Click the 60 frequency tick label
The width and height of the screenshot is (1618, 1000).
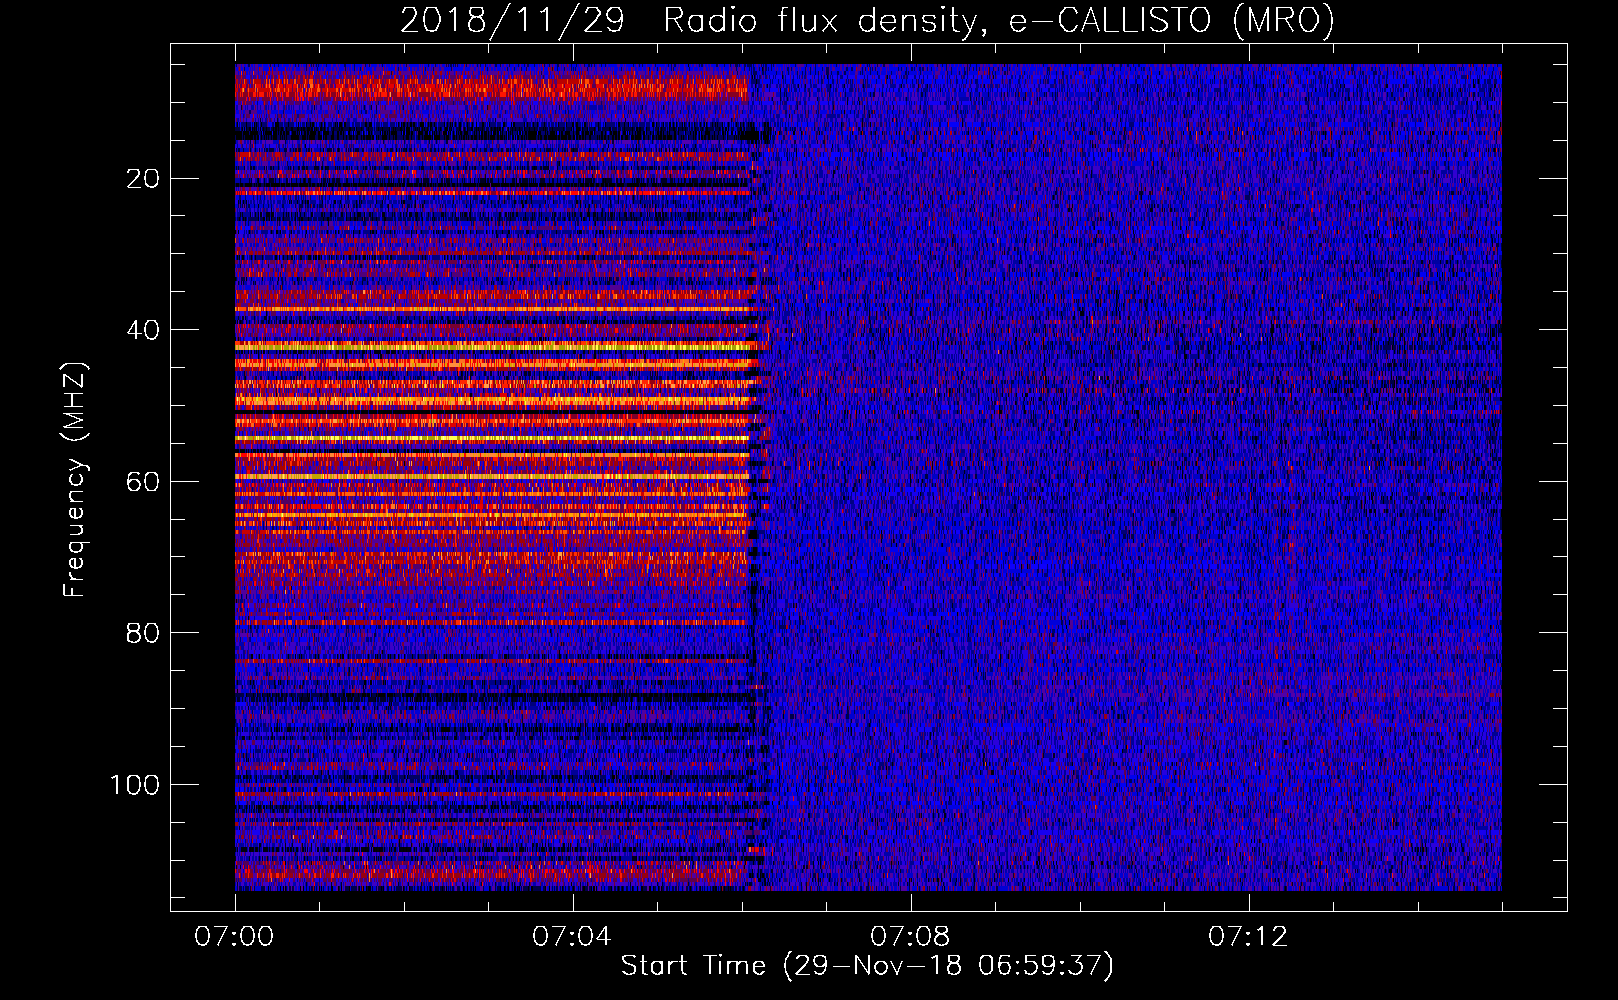144,481
